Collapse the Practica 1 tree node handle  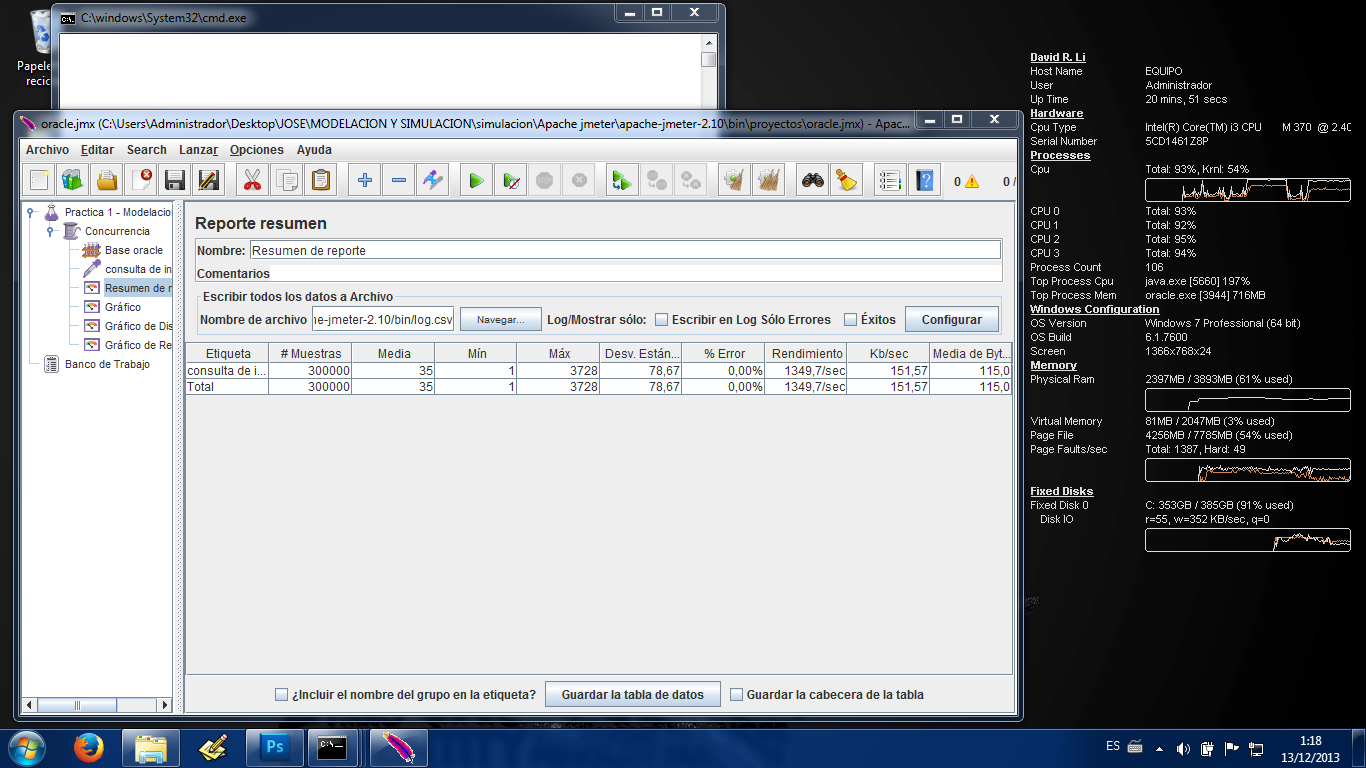point(31,212)
